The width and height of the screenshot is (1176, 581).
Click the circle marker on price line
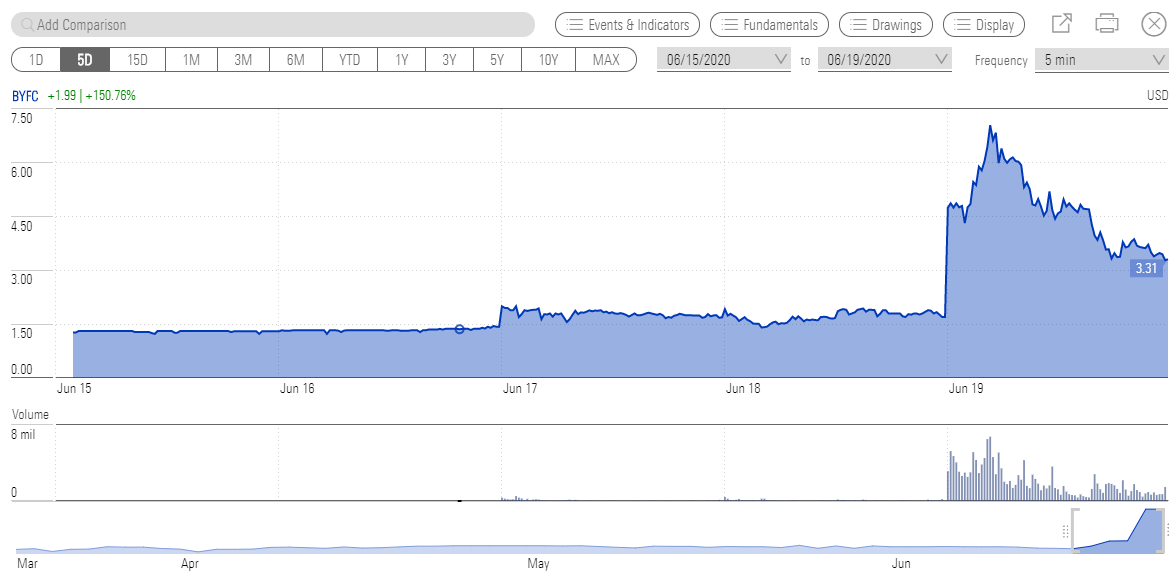(x=460, y=329)
